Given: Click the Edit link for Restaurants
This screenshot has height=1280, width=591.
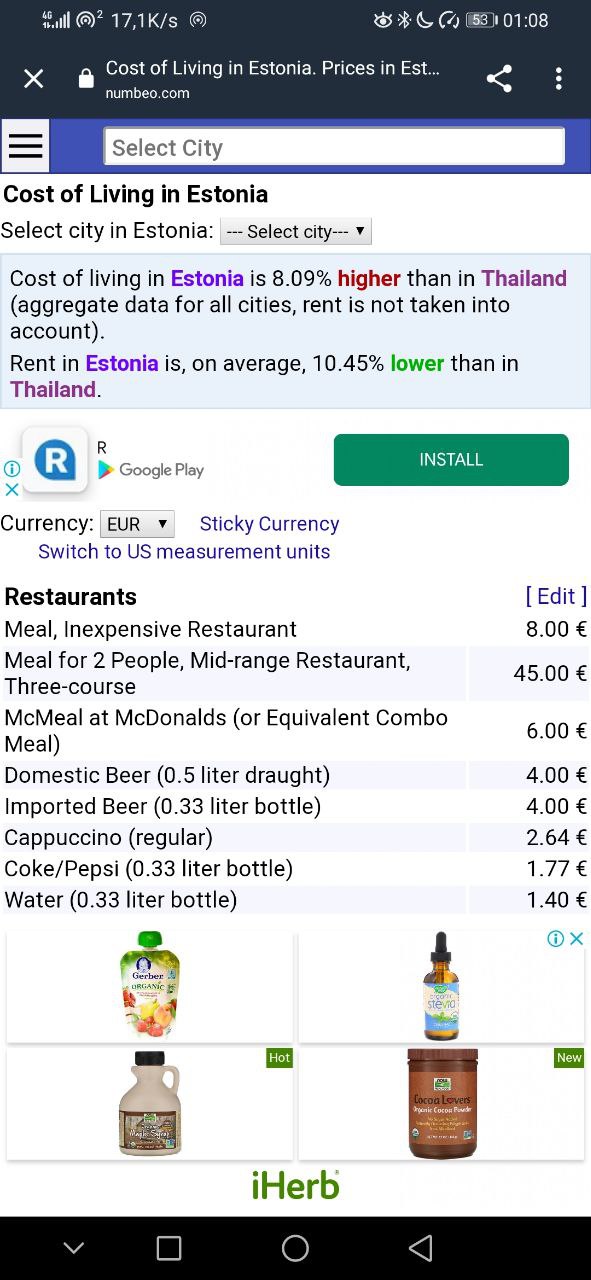Looking at the screenshot, I should (x=556, y=596).
